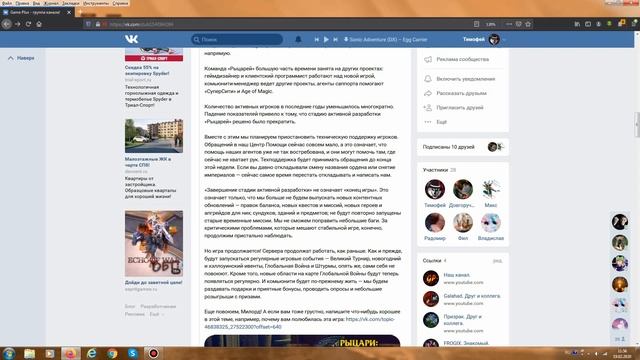Click the VK search field
Viewport: 640px width, 360px height.
(237, 40)
